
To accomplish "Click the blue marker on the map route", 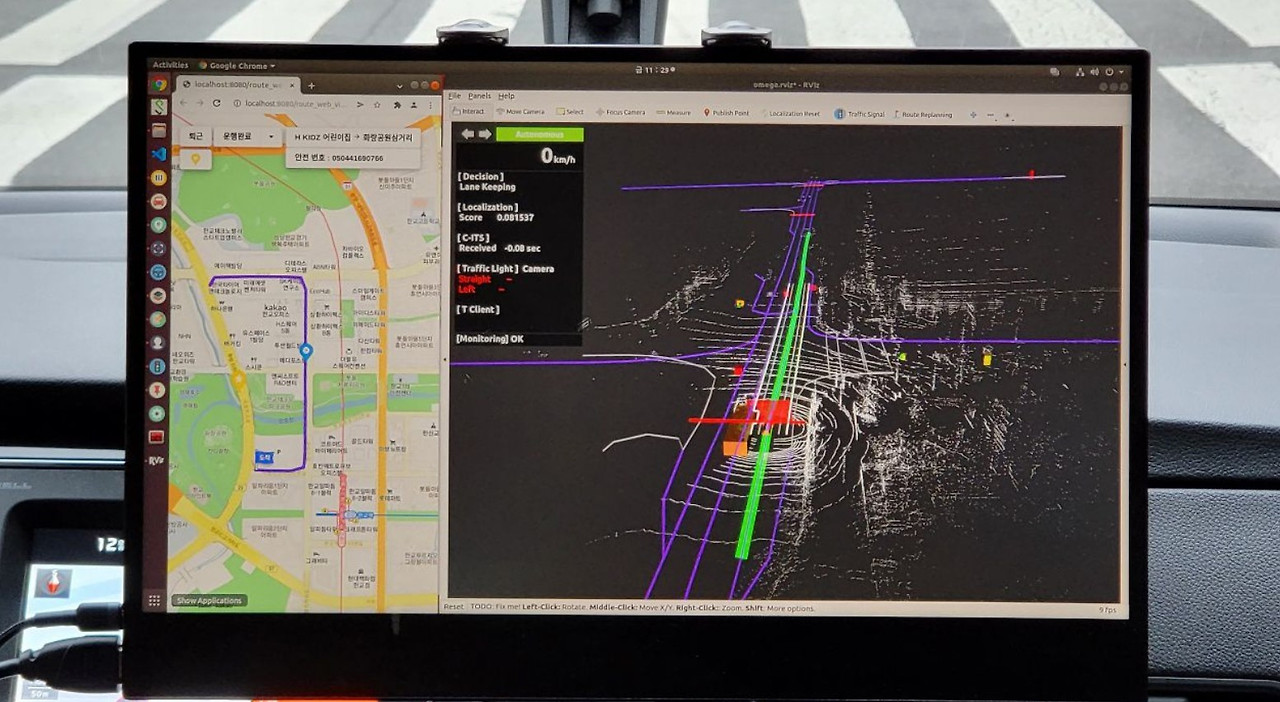I will (306, 352).
